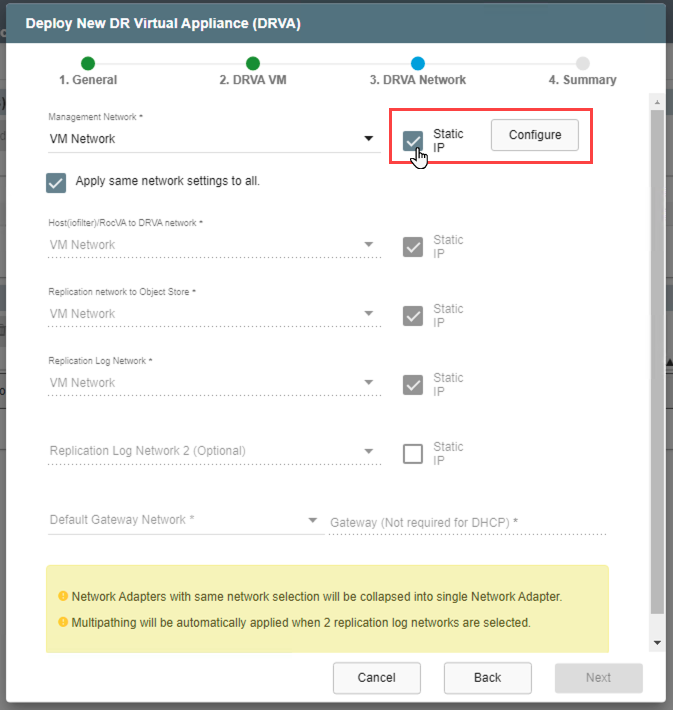Click the Summary step gray circle
This screenshot has width=673, height=710.
[582, 63]
